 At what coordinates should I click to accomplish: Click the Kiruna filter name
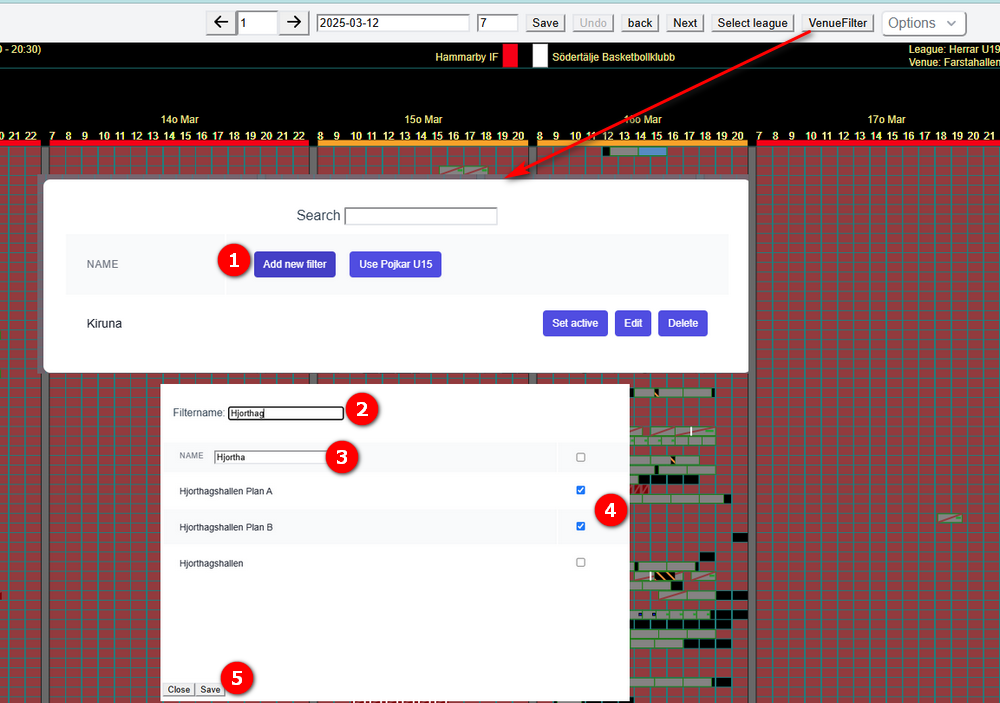[104, 323]
